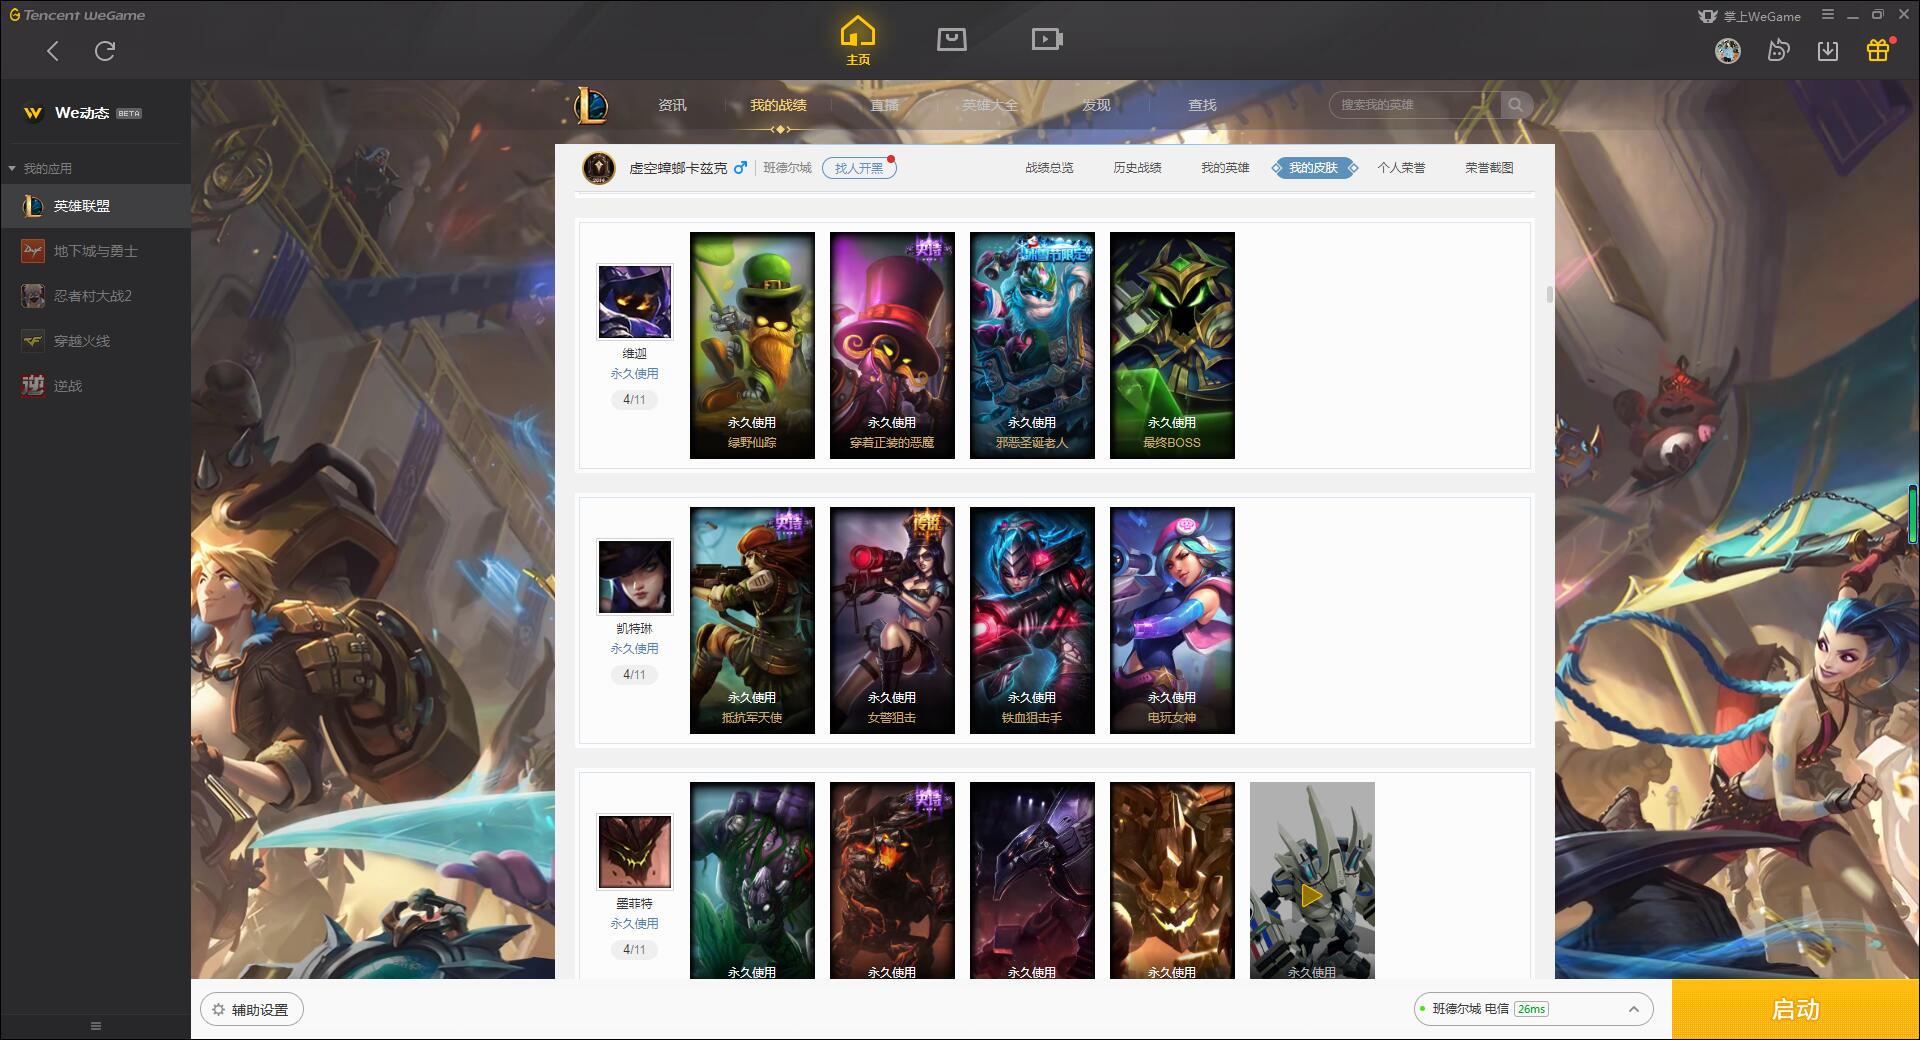
Task: Switch to 我的皮肤 sub-tab
Action: (1314, 168)
